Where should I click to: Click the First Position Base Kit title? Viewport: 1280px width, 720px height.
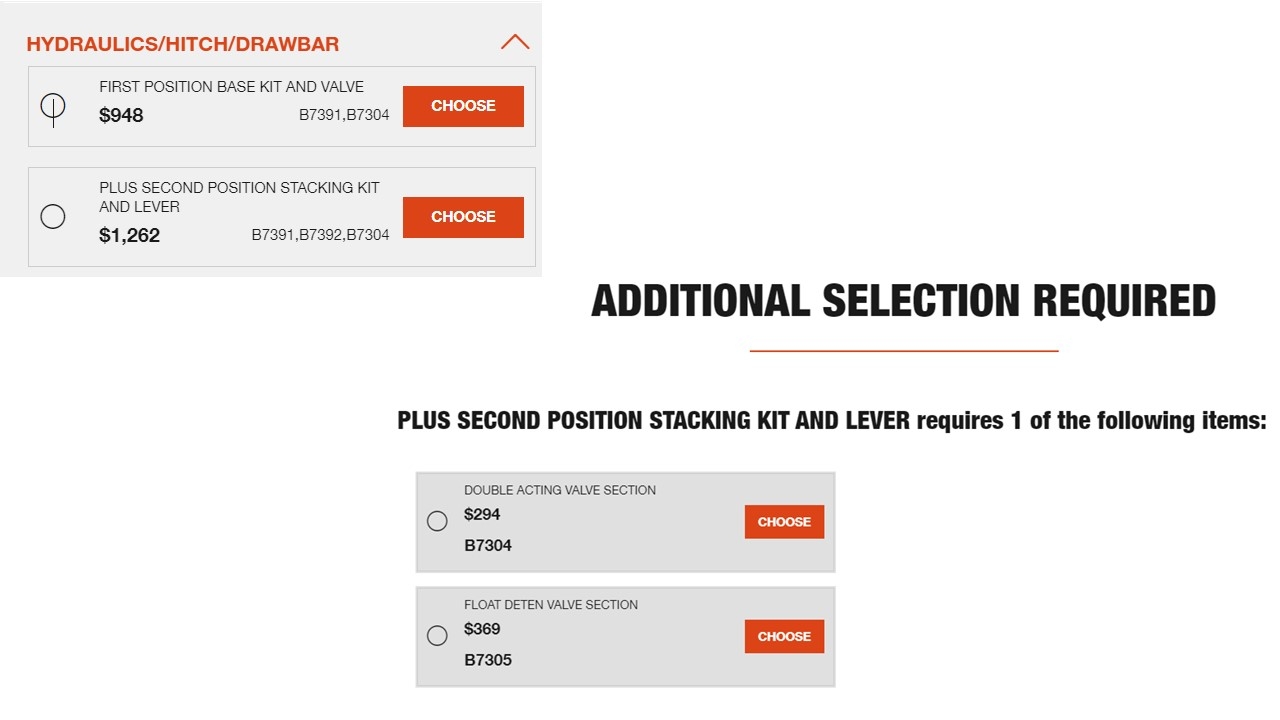(x=231, y=87)
